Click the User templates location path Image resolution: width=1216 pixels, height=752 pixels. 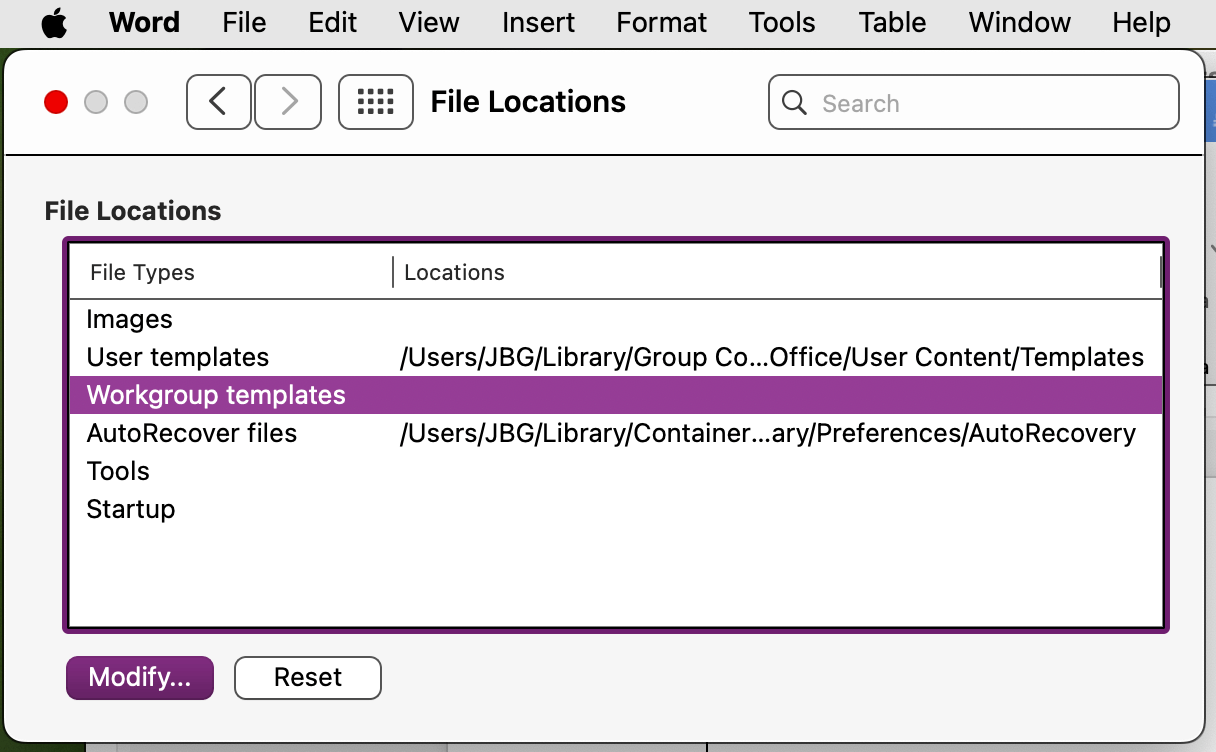(x=772, y=358)
